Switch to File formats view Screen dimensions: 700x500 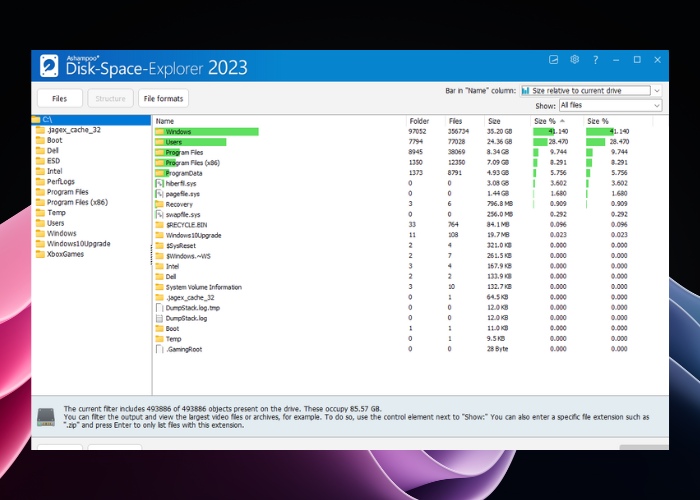(x=163, y=98)
